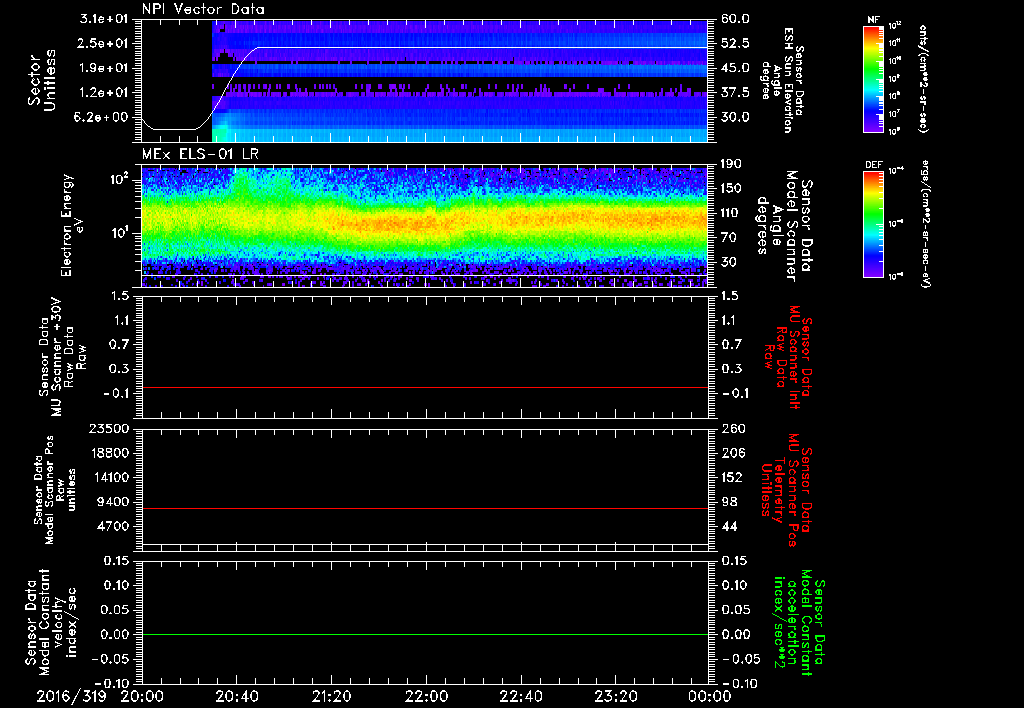The width and height of the screenshot is (1024, 708).
Task: Click the "18800" scanner position tick label
Action: pyautogui.click(x=110, y=453)
